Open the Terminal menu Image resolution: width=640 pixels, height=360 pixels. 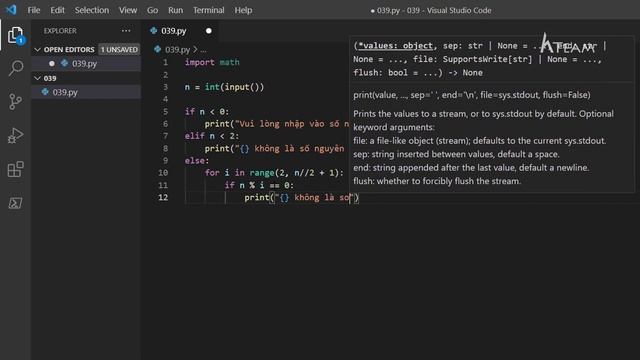[x=209, y=10]
